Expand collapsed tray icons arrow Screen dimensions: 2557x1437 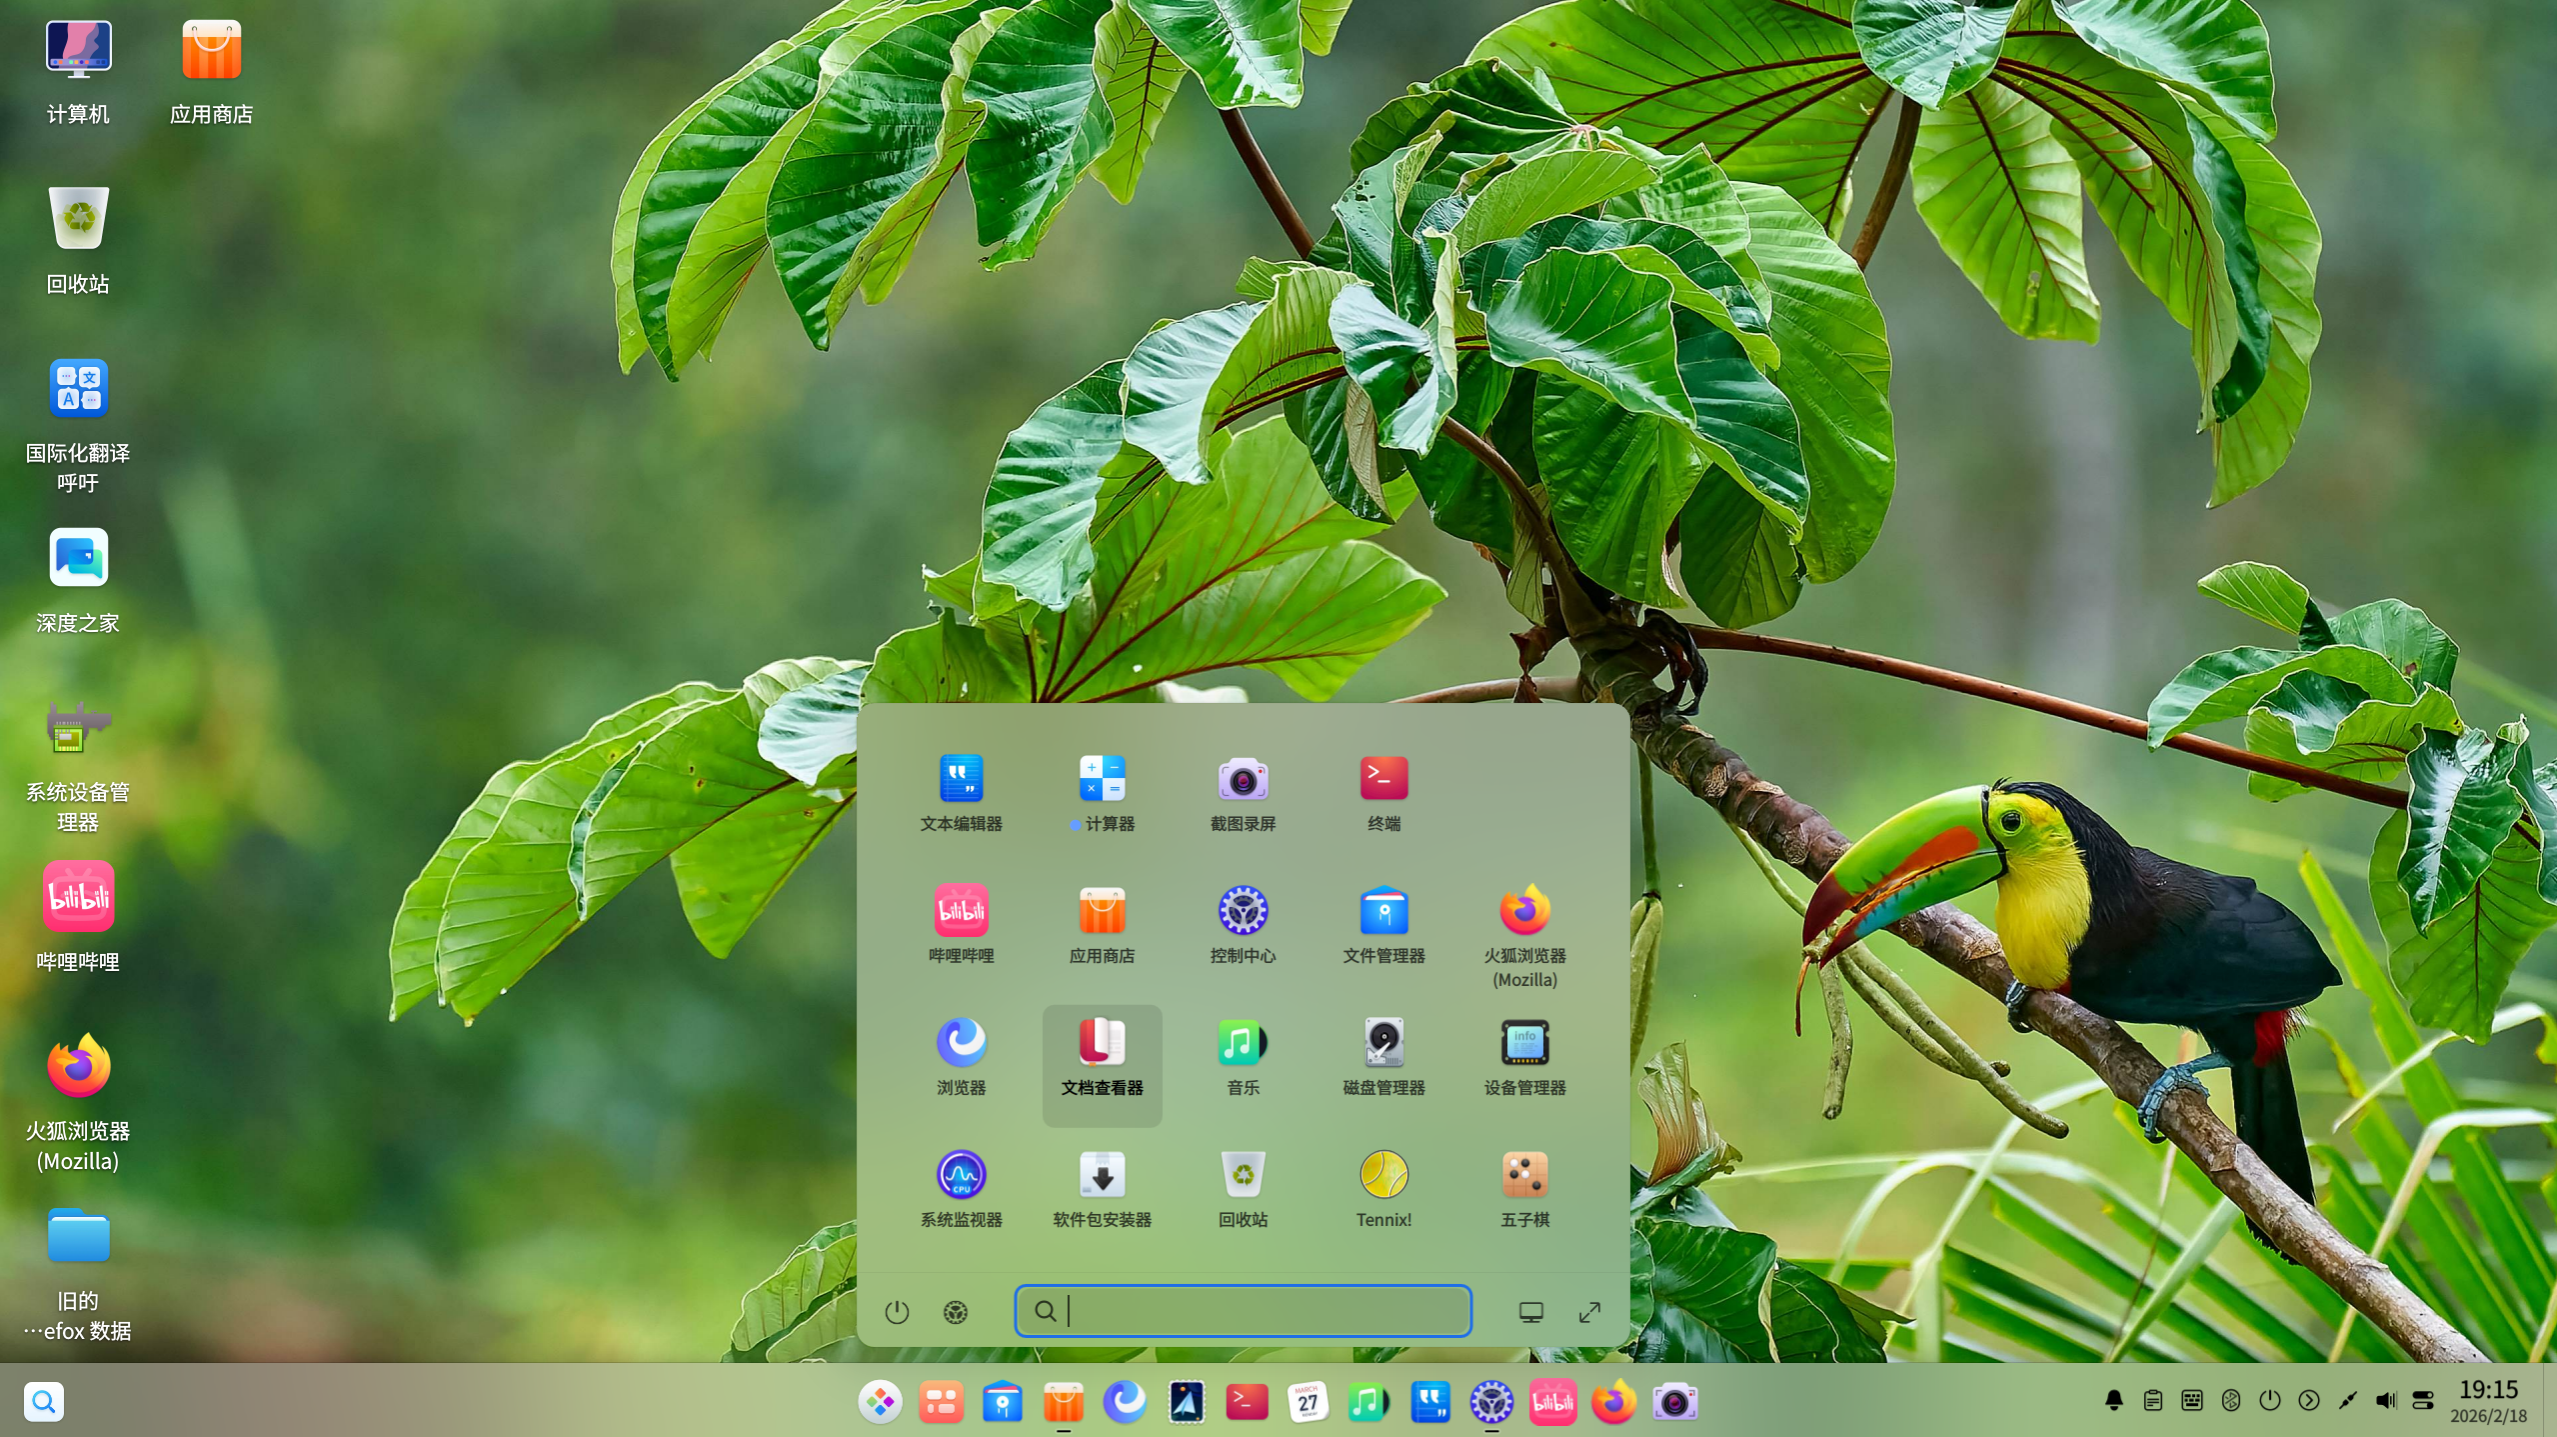(x=2308, y=1401)
